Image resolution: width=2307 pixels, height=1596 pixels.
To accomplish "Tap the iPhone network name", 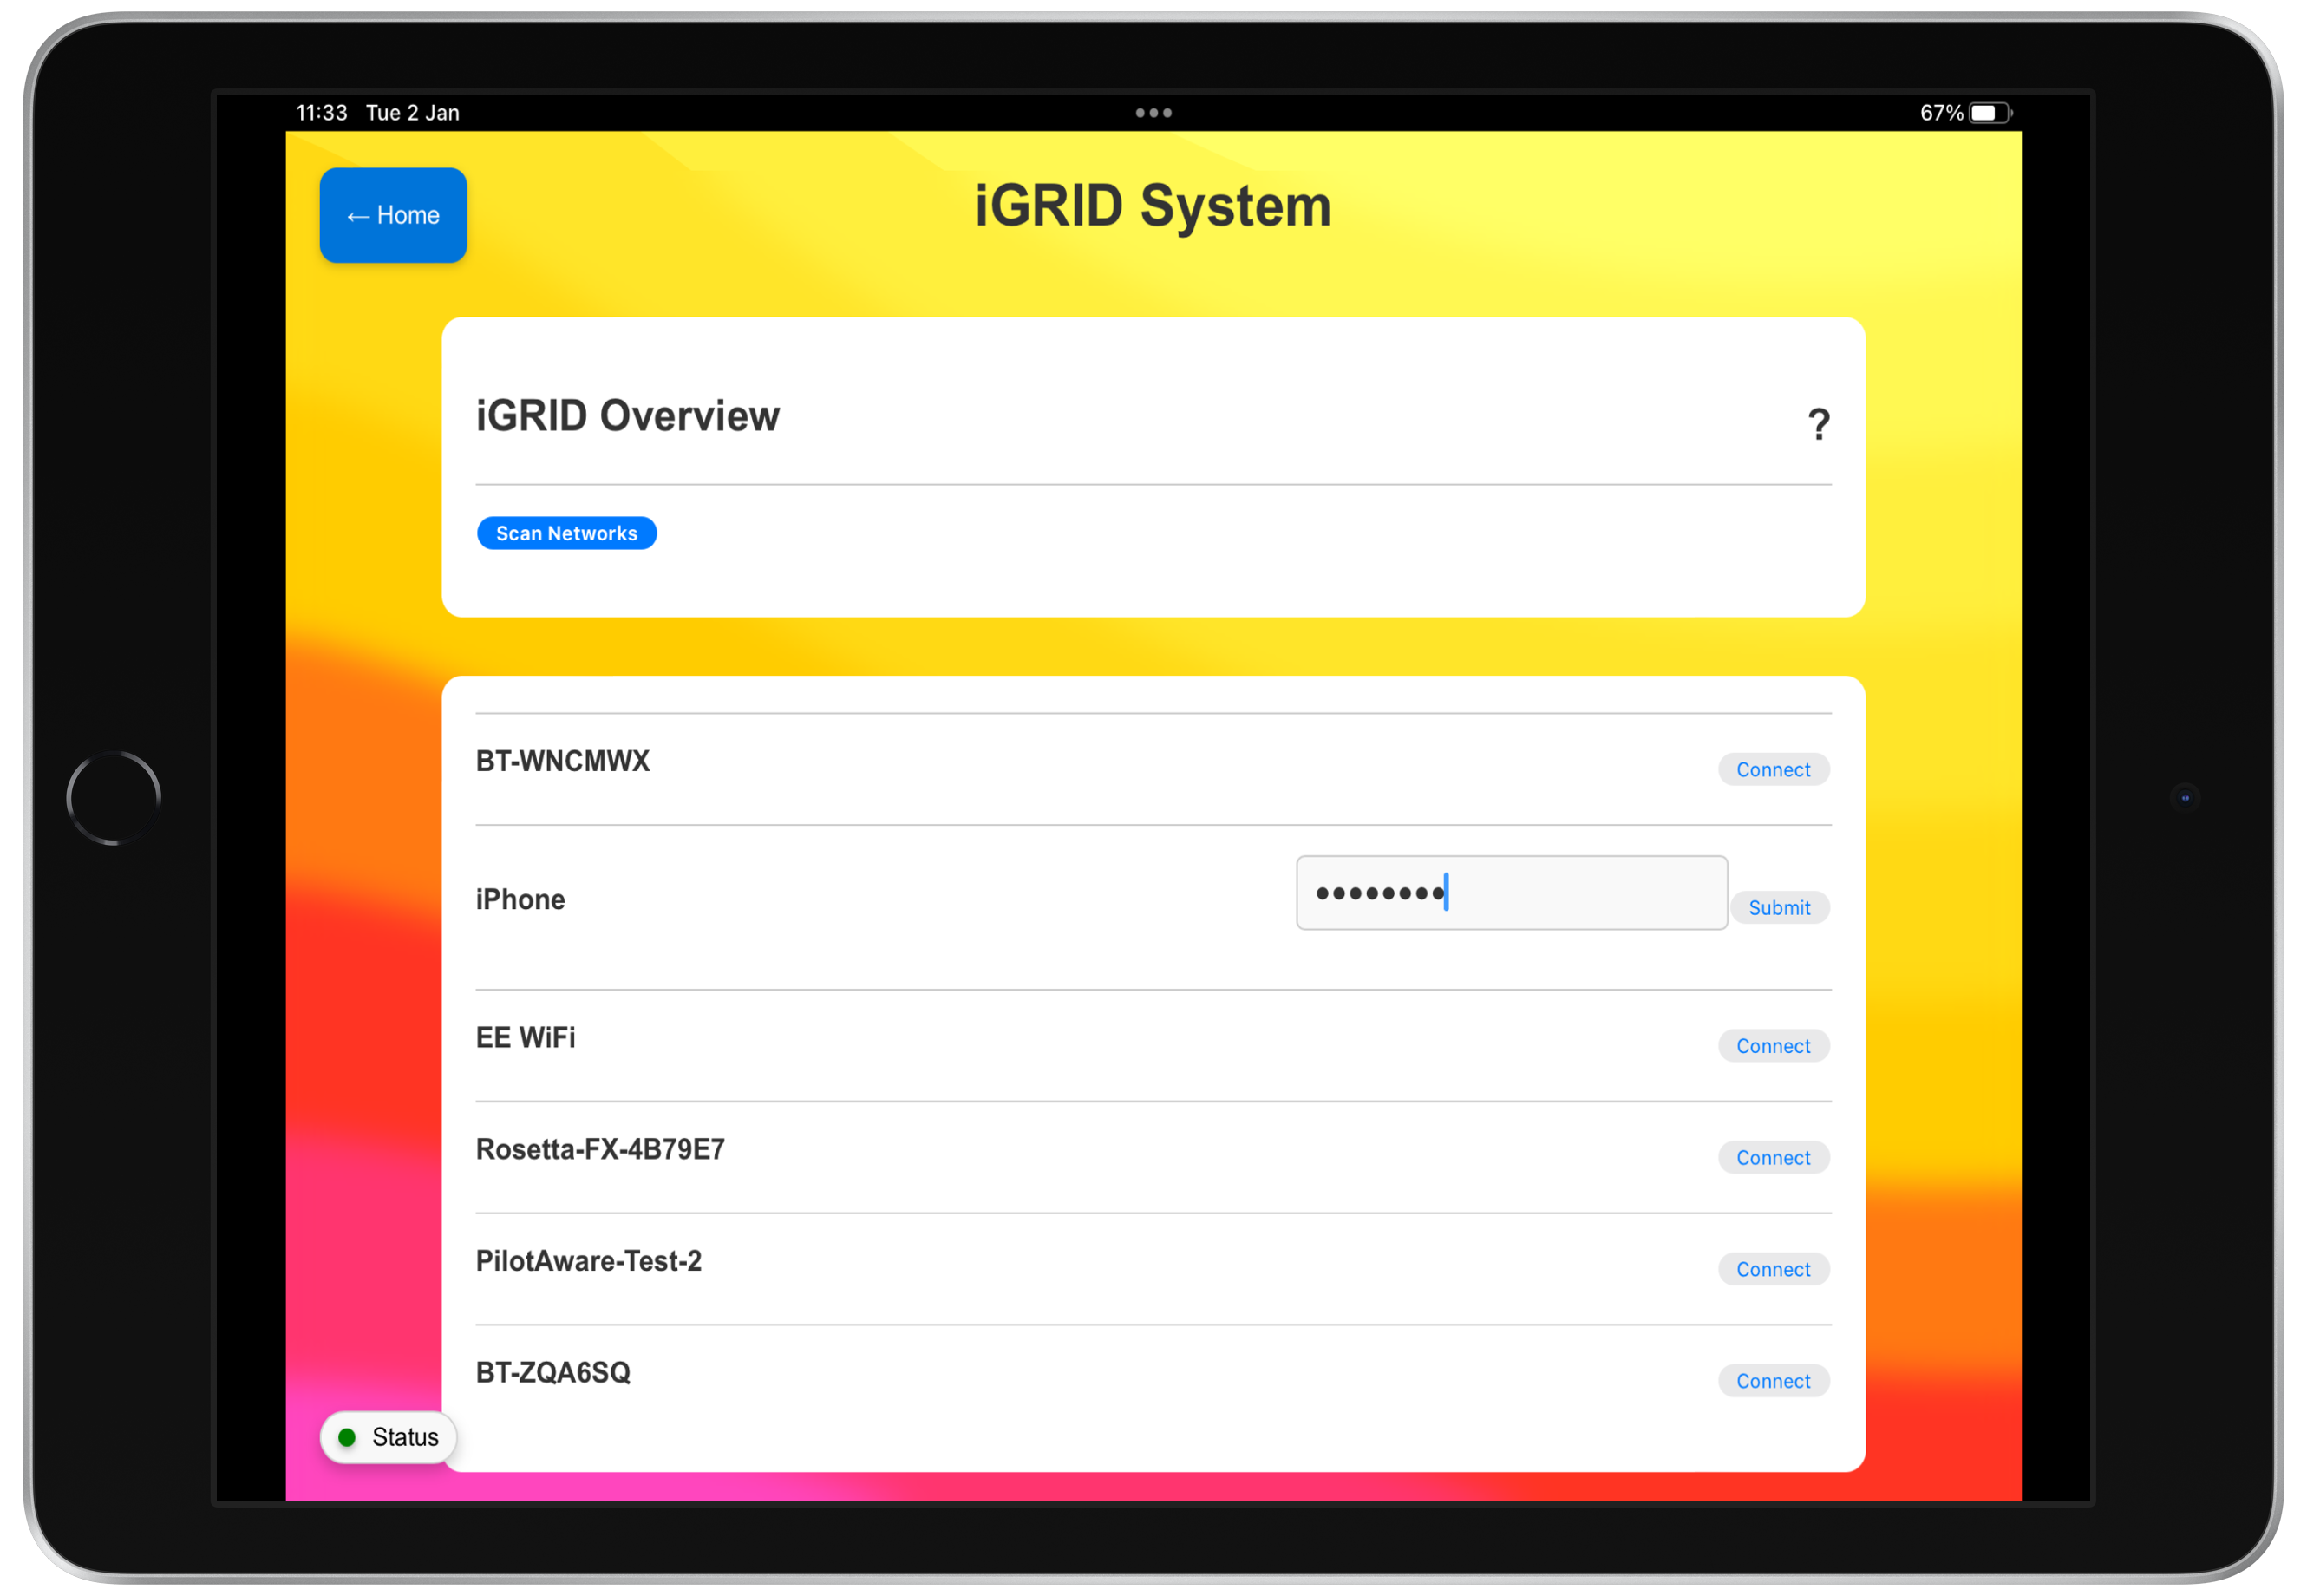I will pos(520,899).
